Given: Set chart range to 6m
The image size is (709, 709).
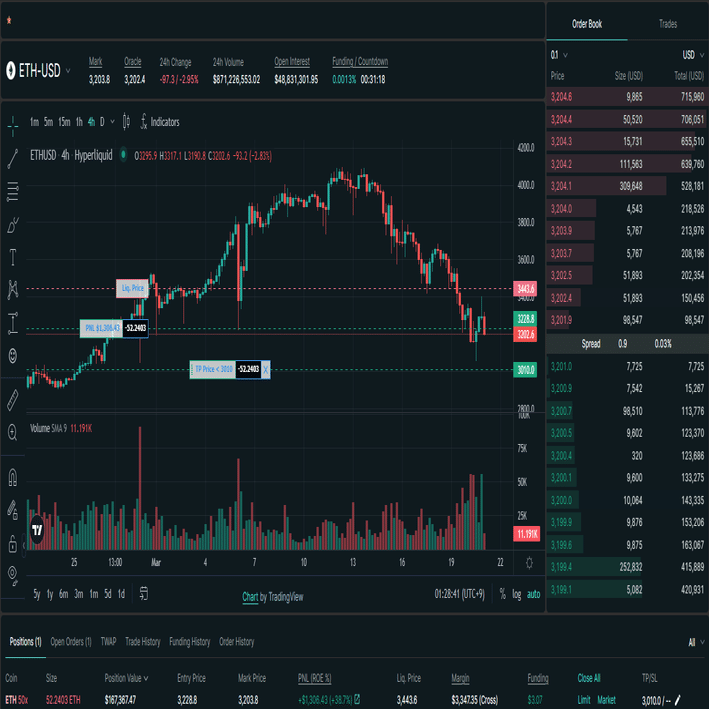Looking at the screenshot, I should click(64, 594).
